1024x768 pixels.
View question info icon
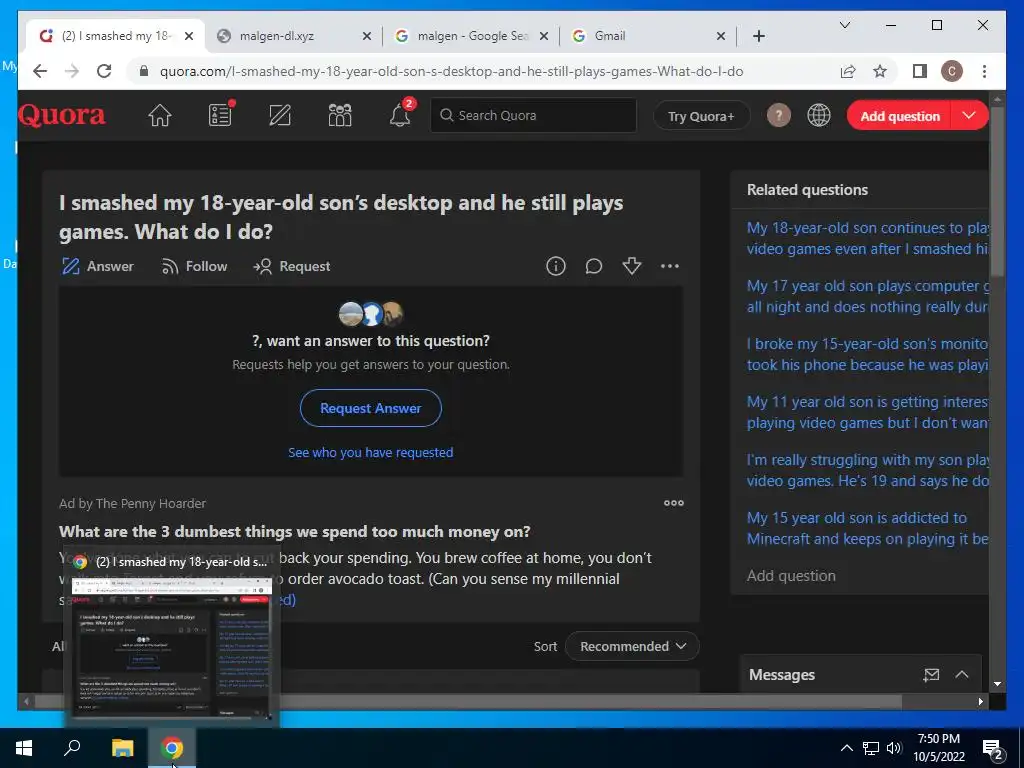[x=556, y=266]
